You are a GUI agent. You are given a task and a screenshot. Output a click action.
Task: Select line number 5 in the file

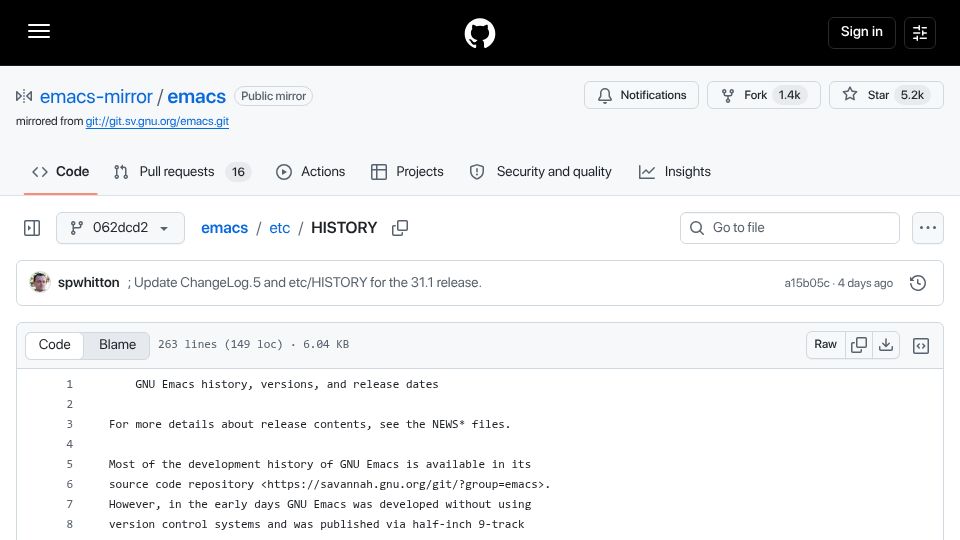69,465
